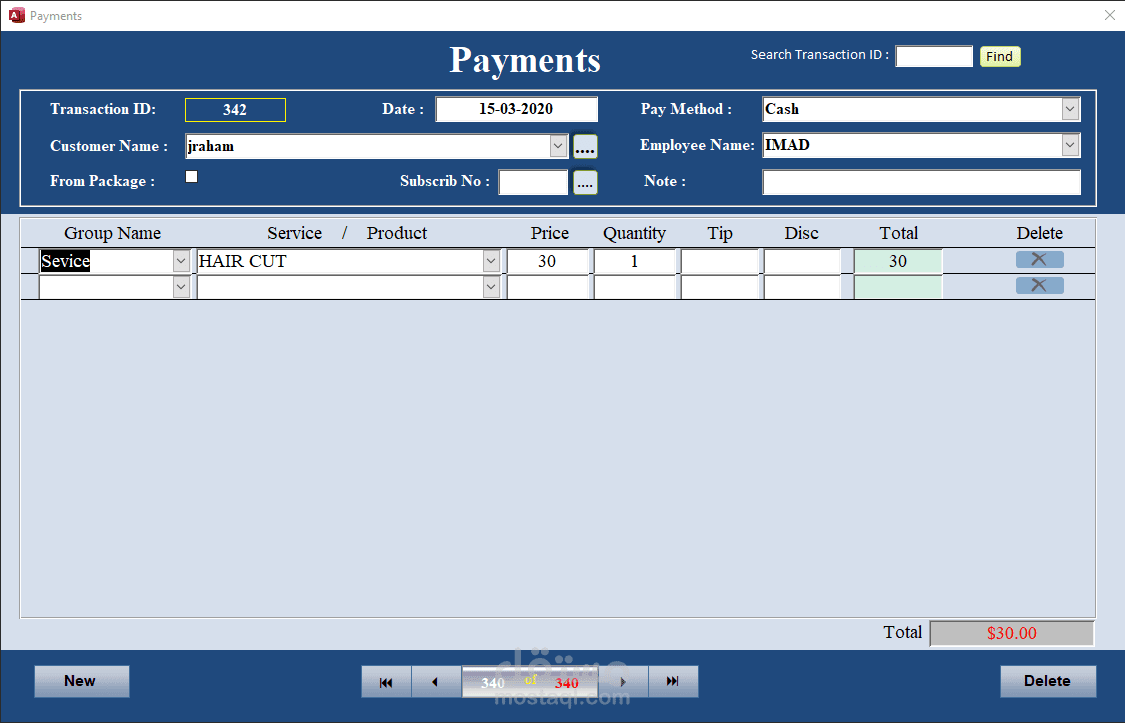Click the Search Transaction ID field
Viewport: 1125px width, 723px height.
(933, 56)
